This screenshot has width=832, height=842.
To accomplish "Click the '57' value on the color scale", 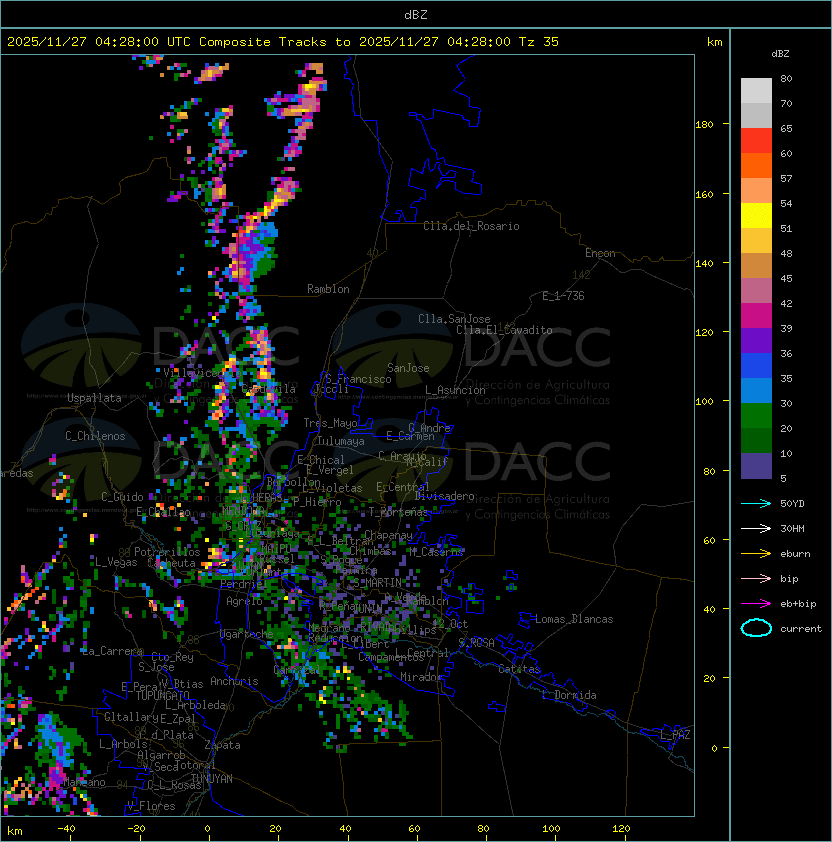I will tap(786, 178).
